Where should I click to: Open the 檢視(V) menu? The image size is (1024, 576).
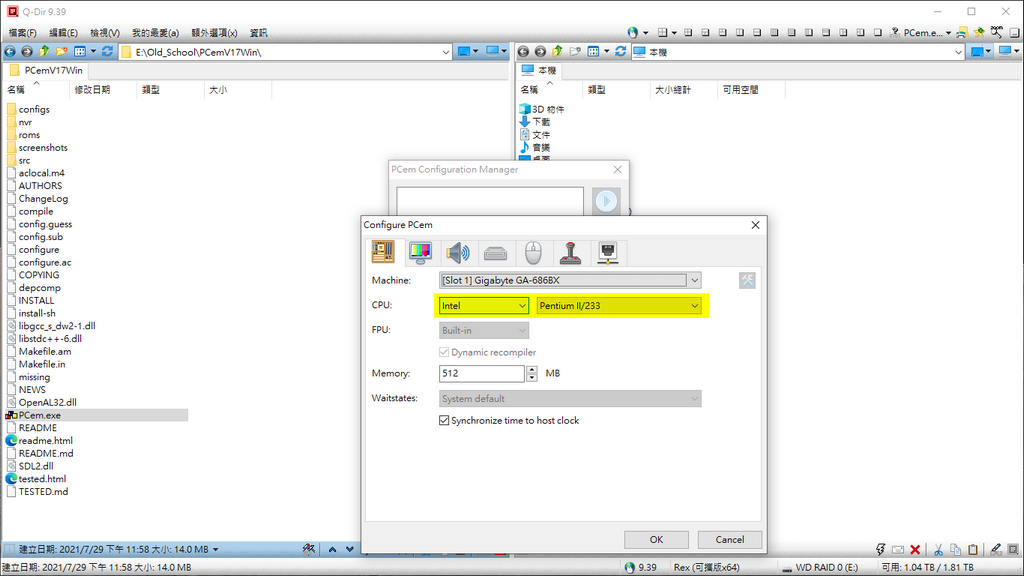[104, 33]
